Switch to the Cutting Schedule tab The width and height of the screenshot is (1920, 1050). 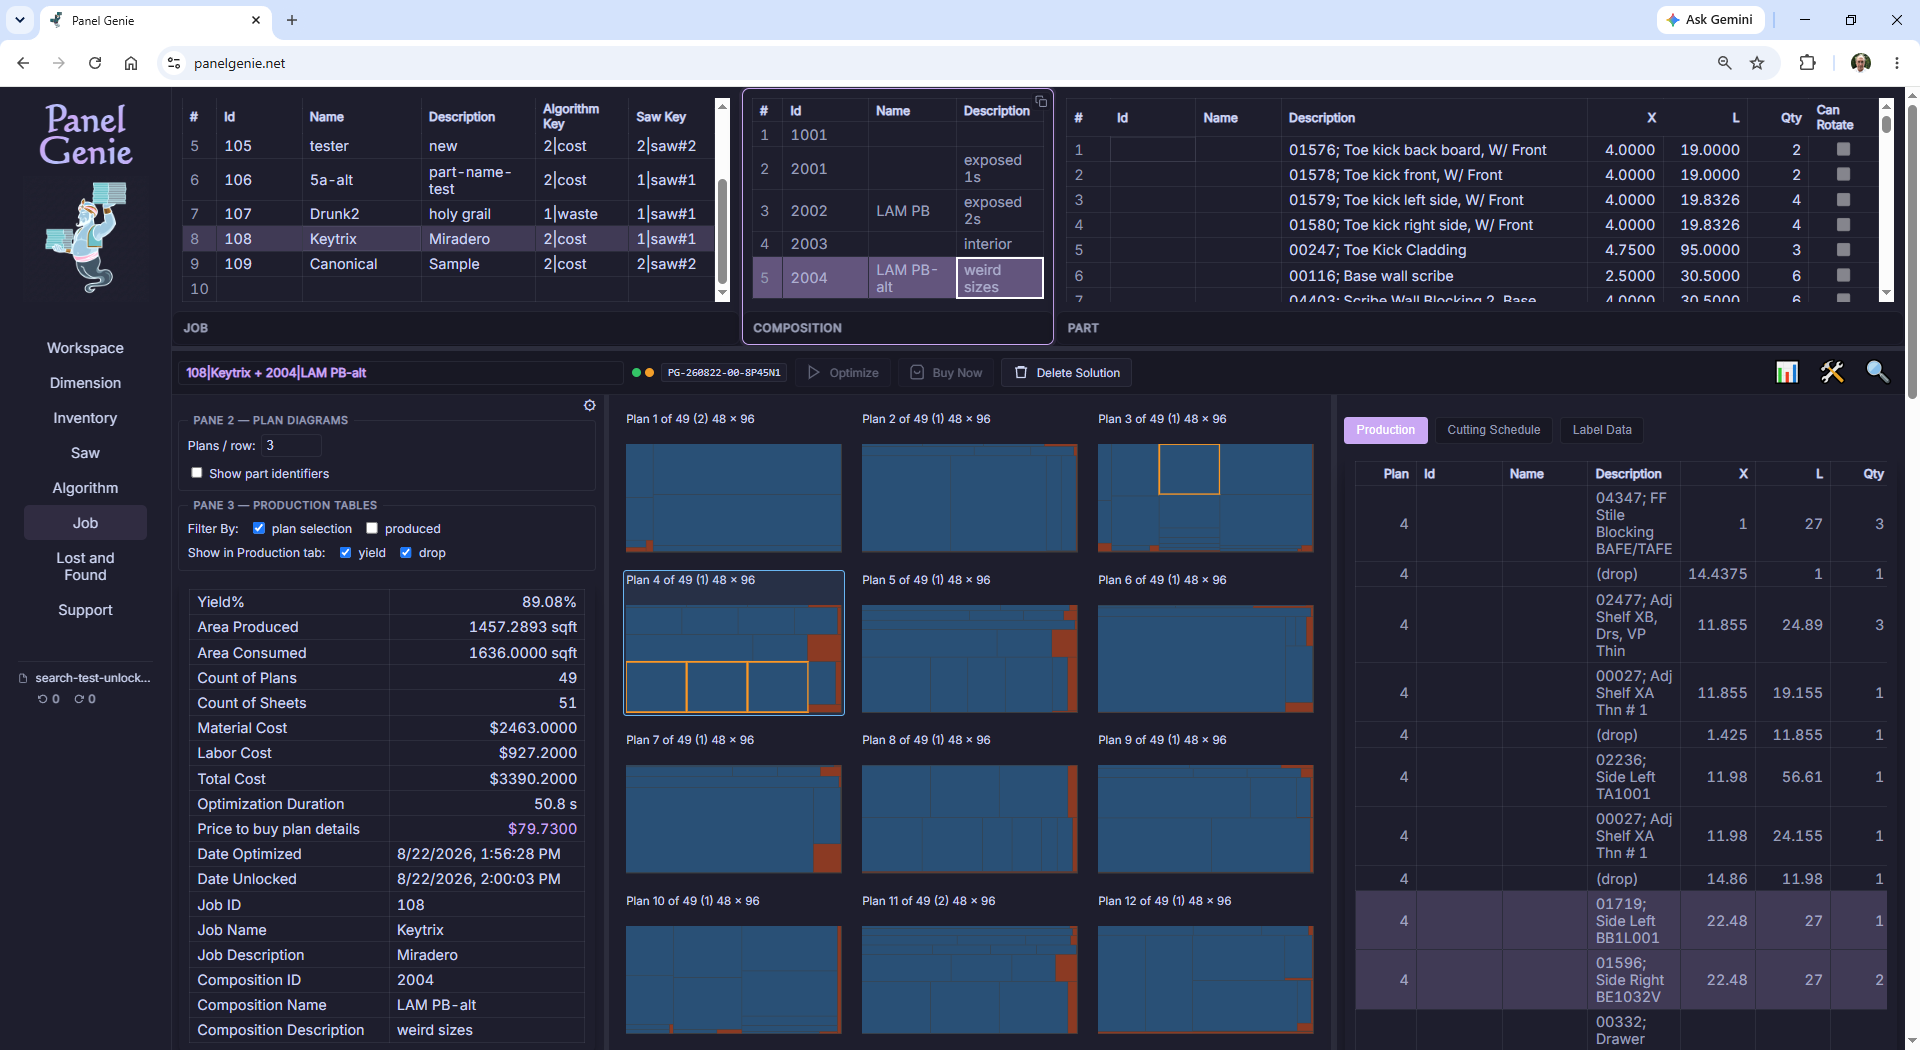(1493, 430)
